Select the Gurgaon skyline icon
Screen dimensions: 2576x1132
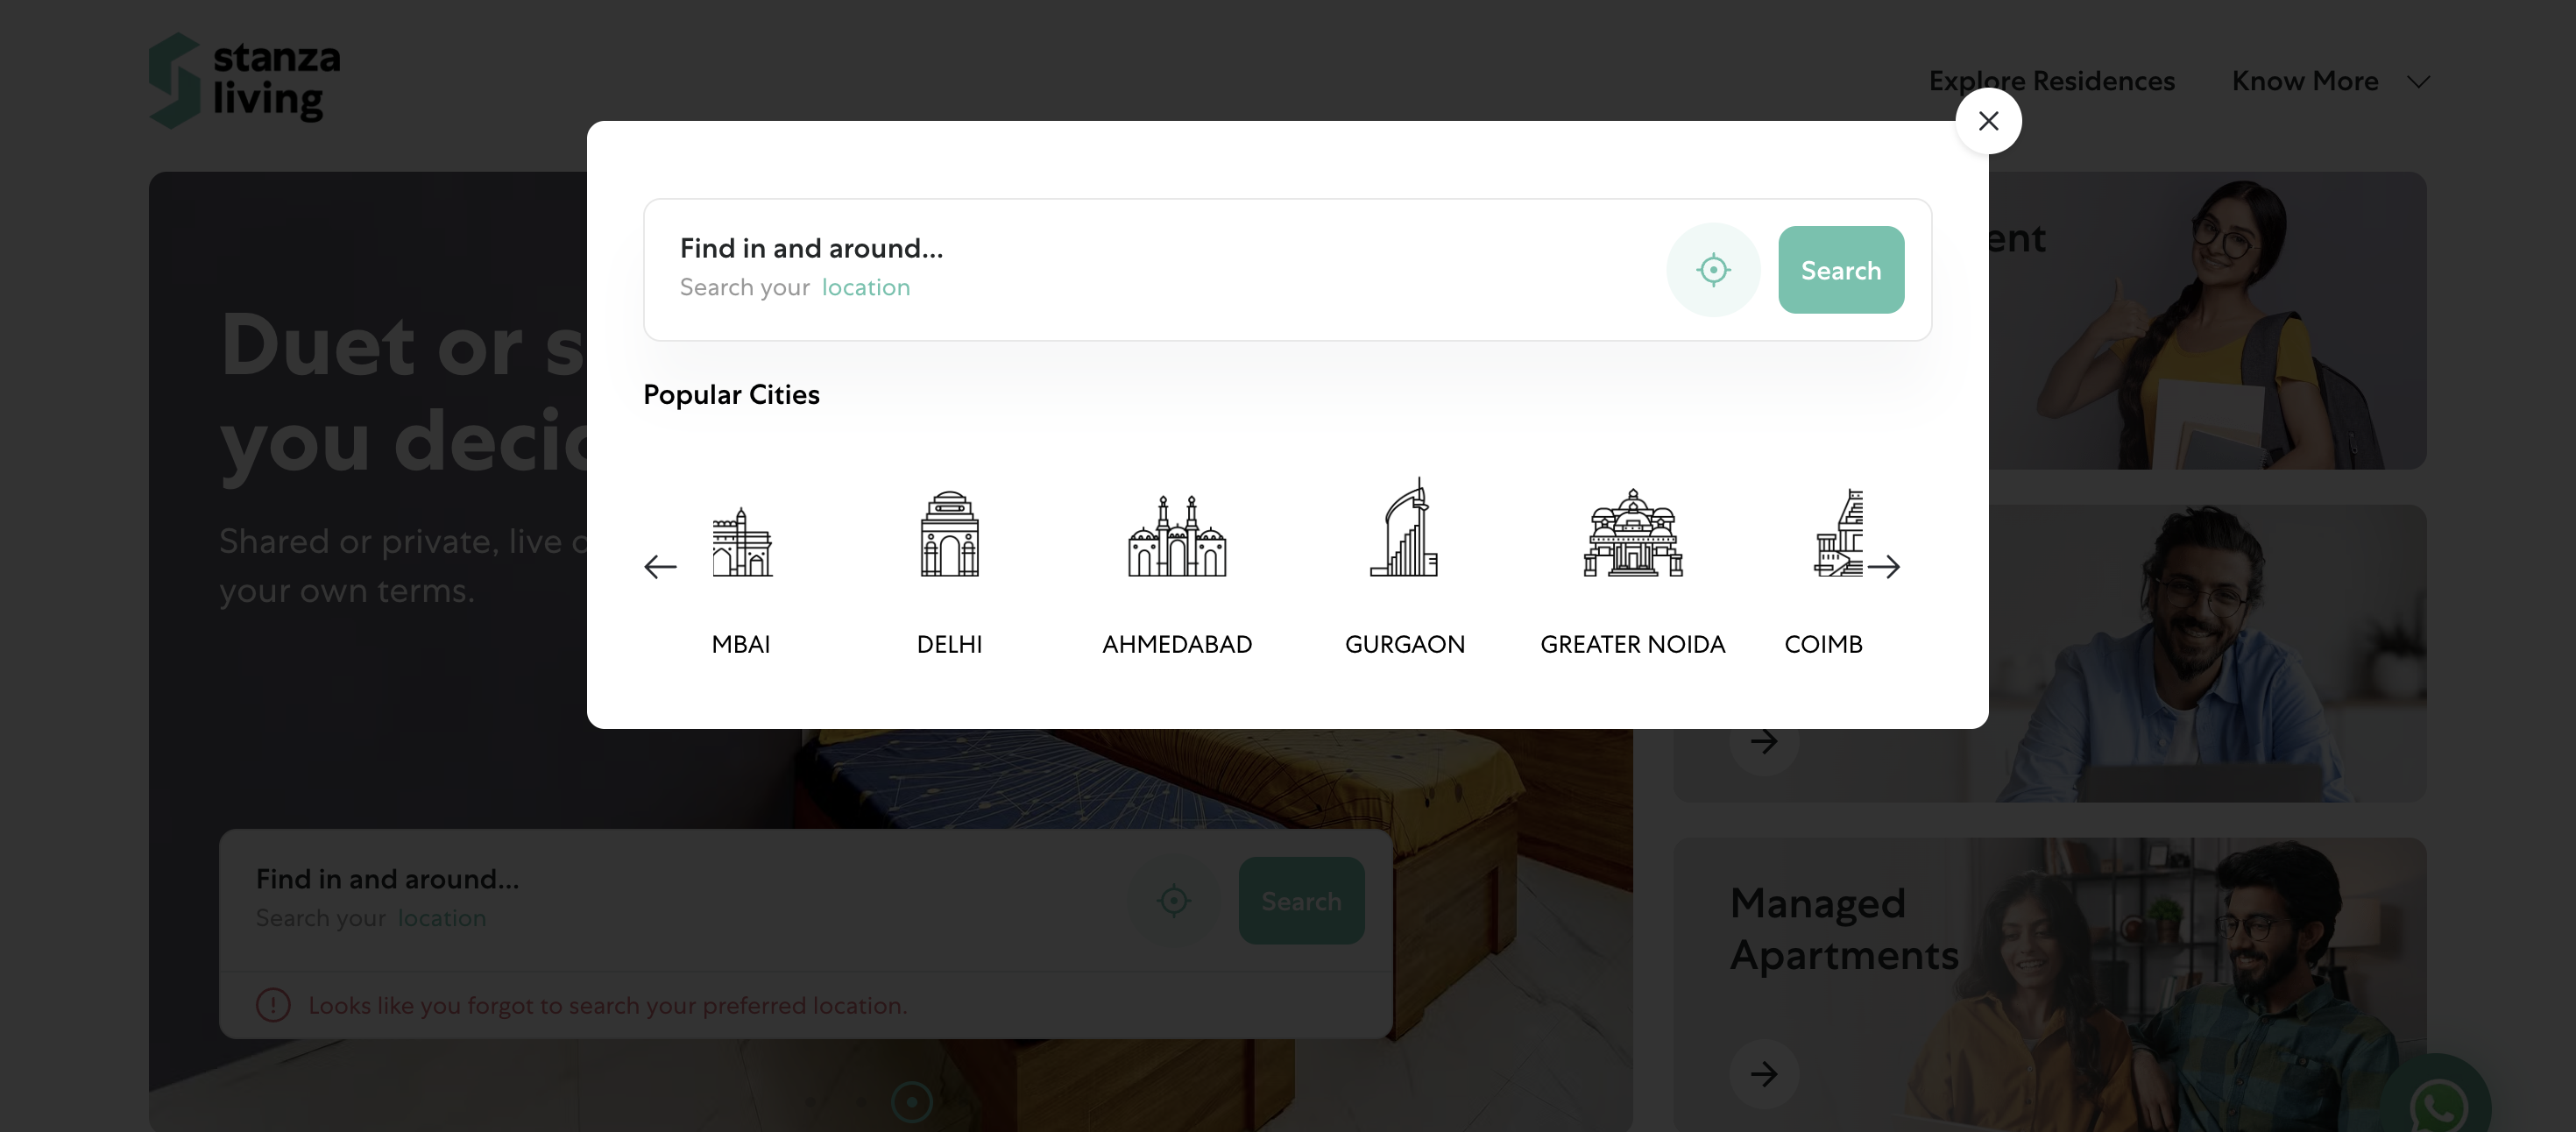pos(1404,530)
